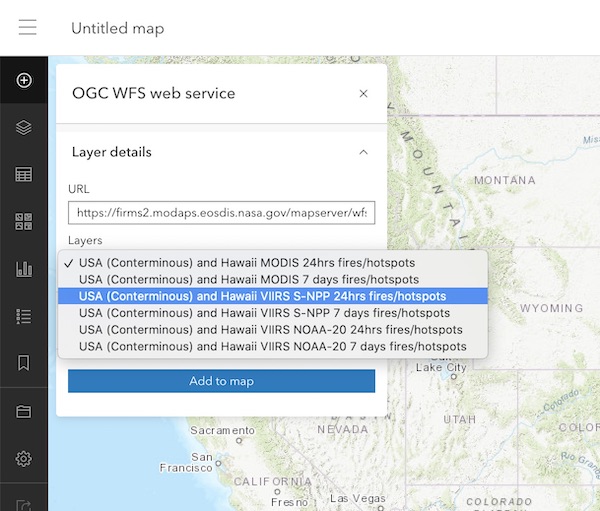
Task: Open the Legend list icon
Action: tap(24, 316)
